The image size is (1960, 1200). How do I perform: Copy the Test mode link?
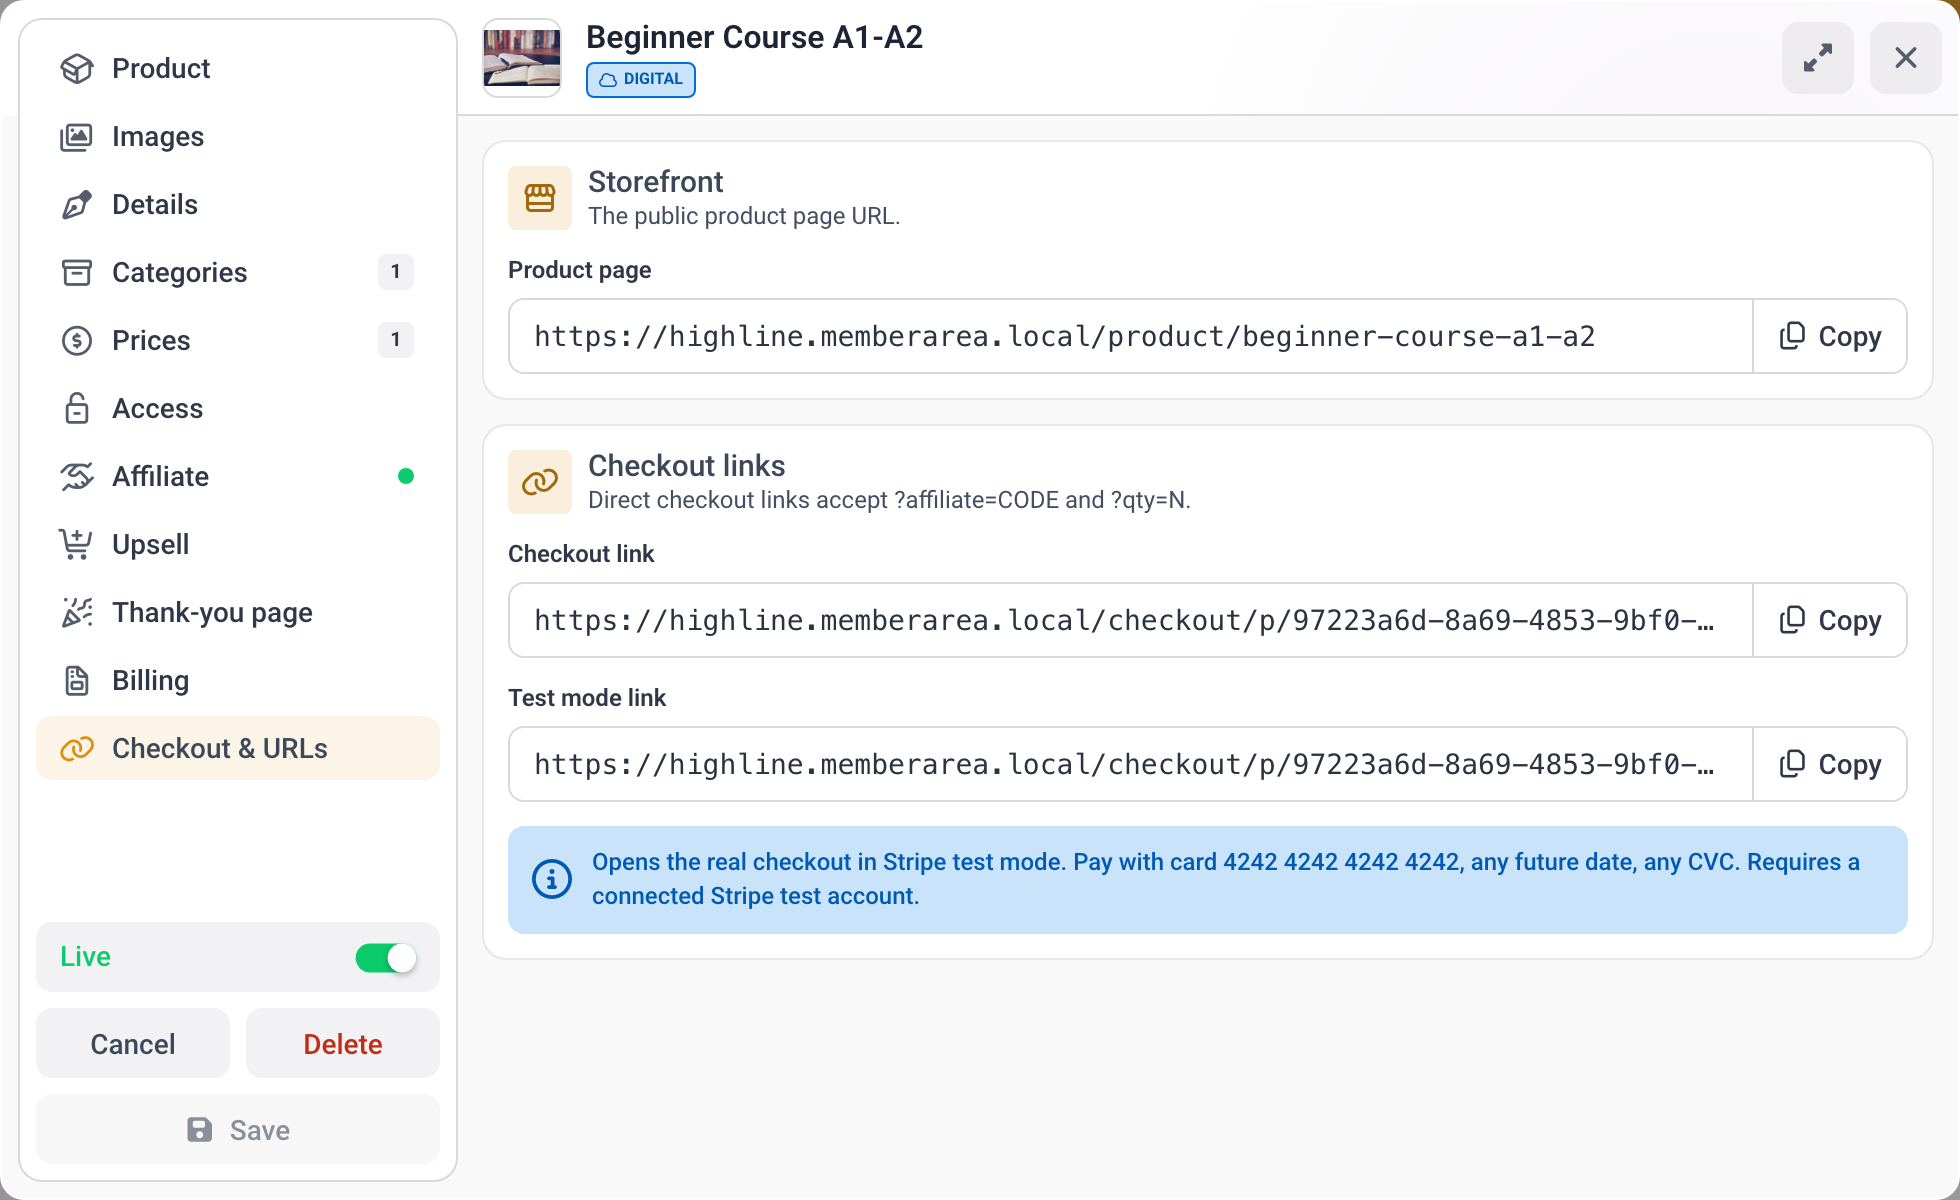1830,764
